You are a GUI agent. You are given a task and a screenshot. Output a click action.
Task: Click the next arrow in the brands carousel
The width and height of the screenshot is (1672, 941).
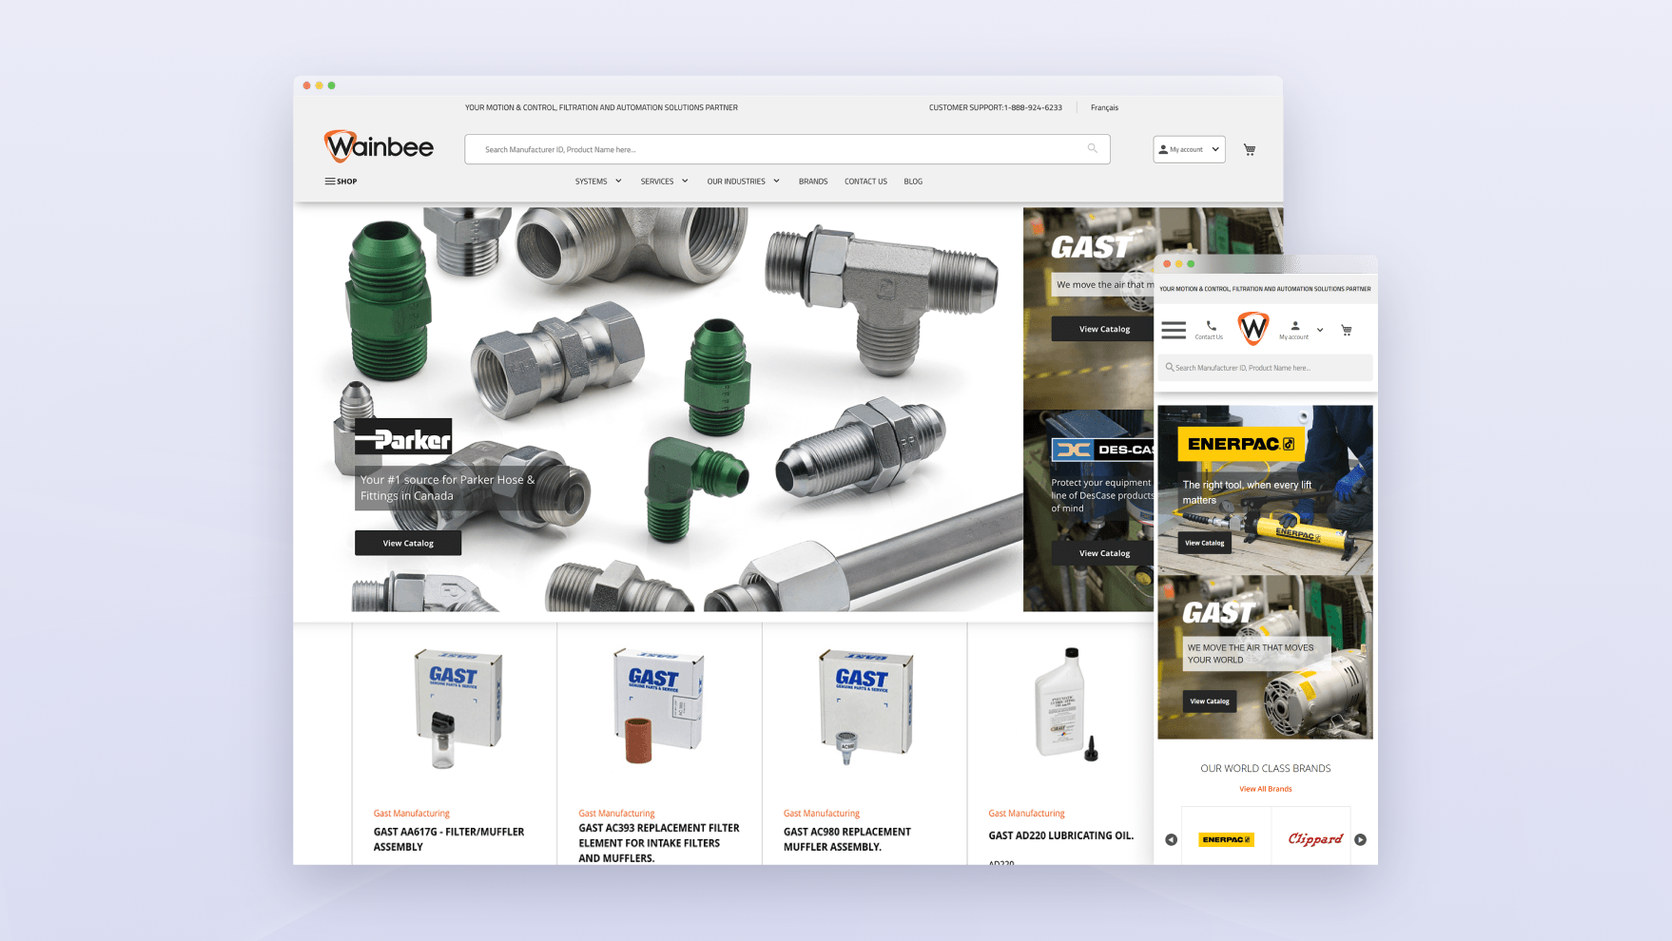coord(1360,839)
